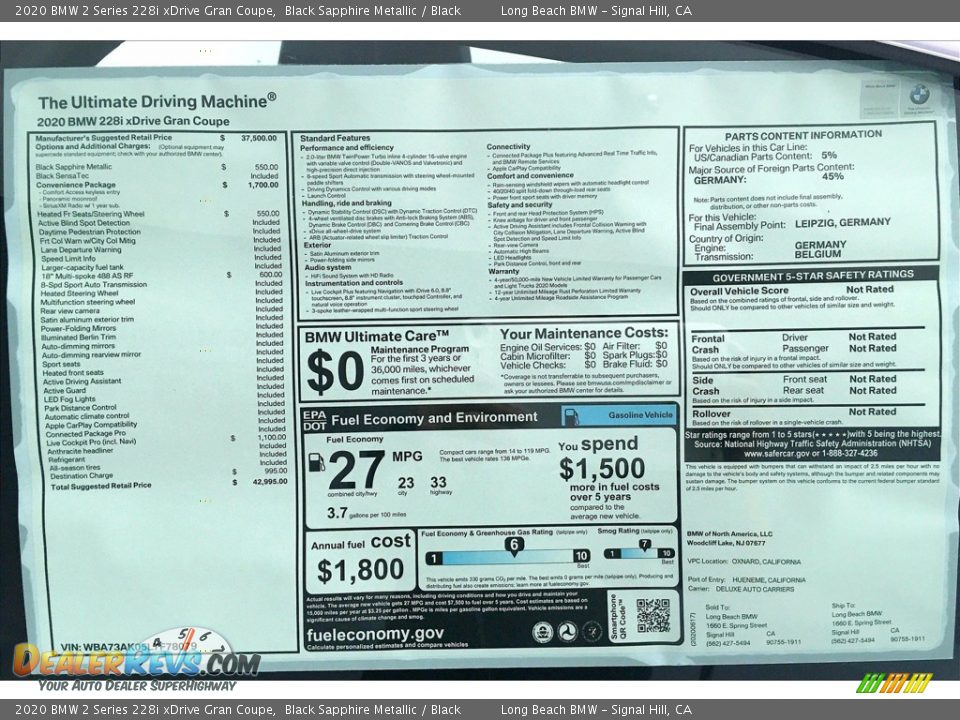Click the carrier name 'DELUXE AUTO CARRIERS'
The width and height of the screenshot is (960, 720).
754,589
